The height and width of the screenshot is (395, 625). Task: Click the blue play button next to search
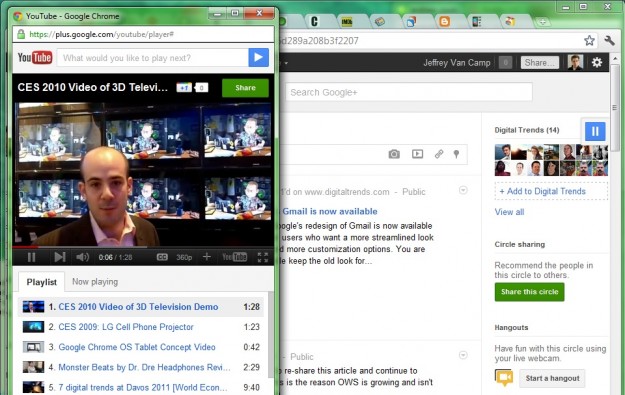258,58
